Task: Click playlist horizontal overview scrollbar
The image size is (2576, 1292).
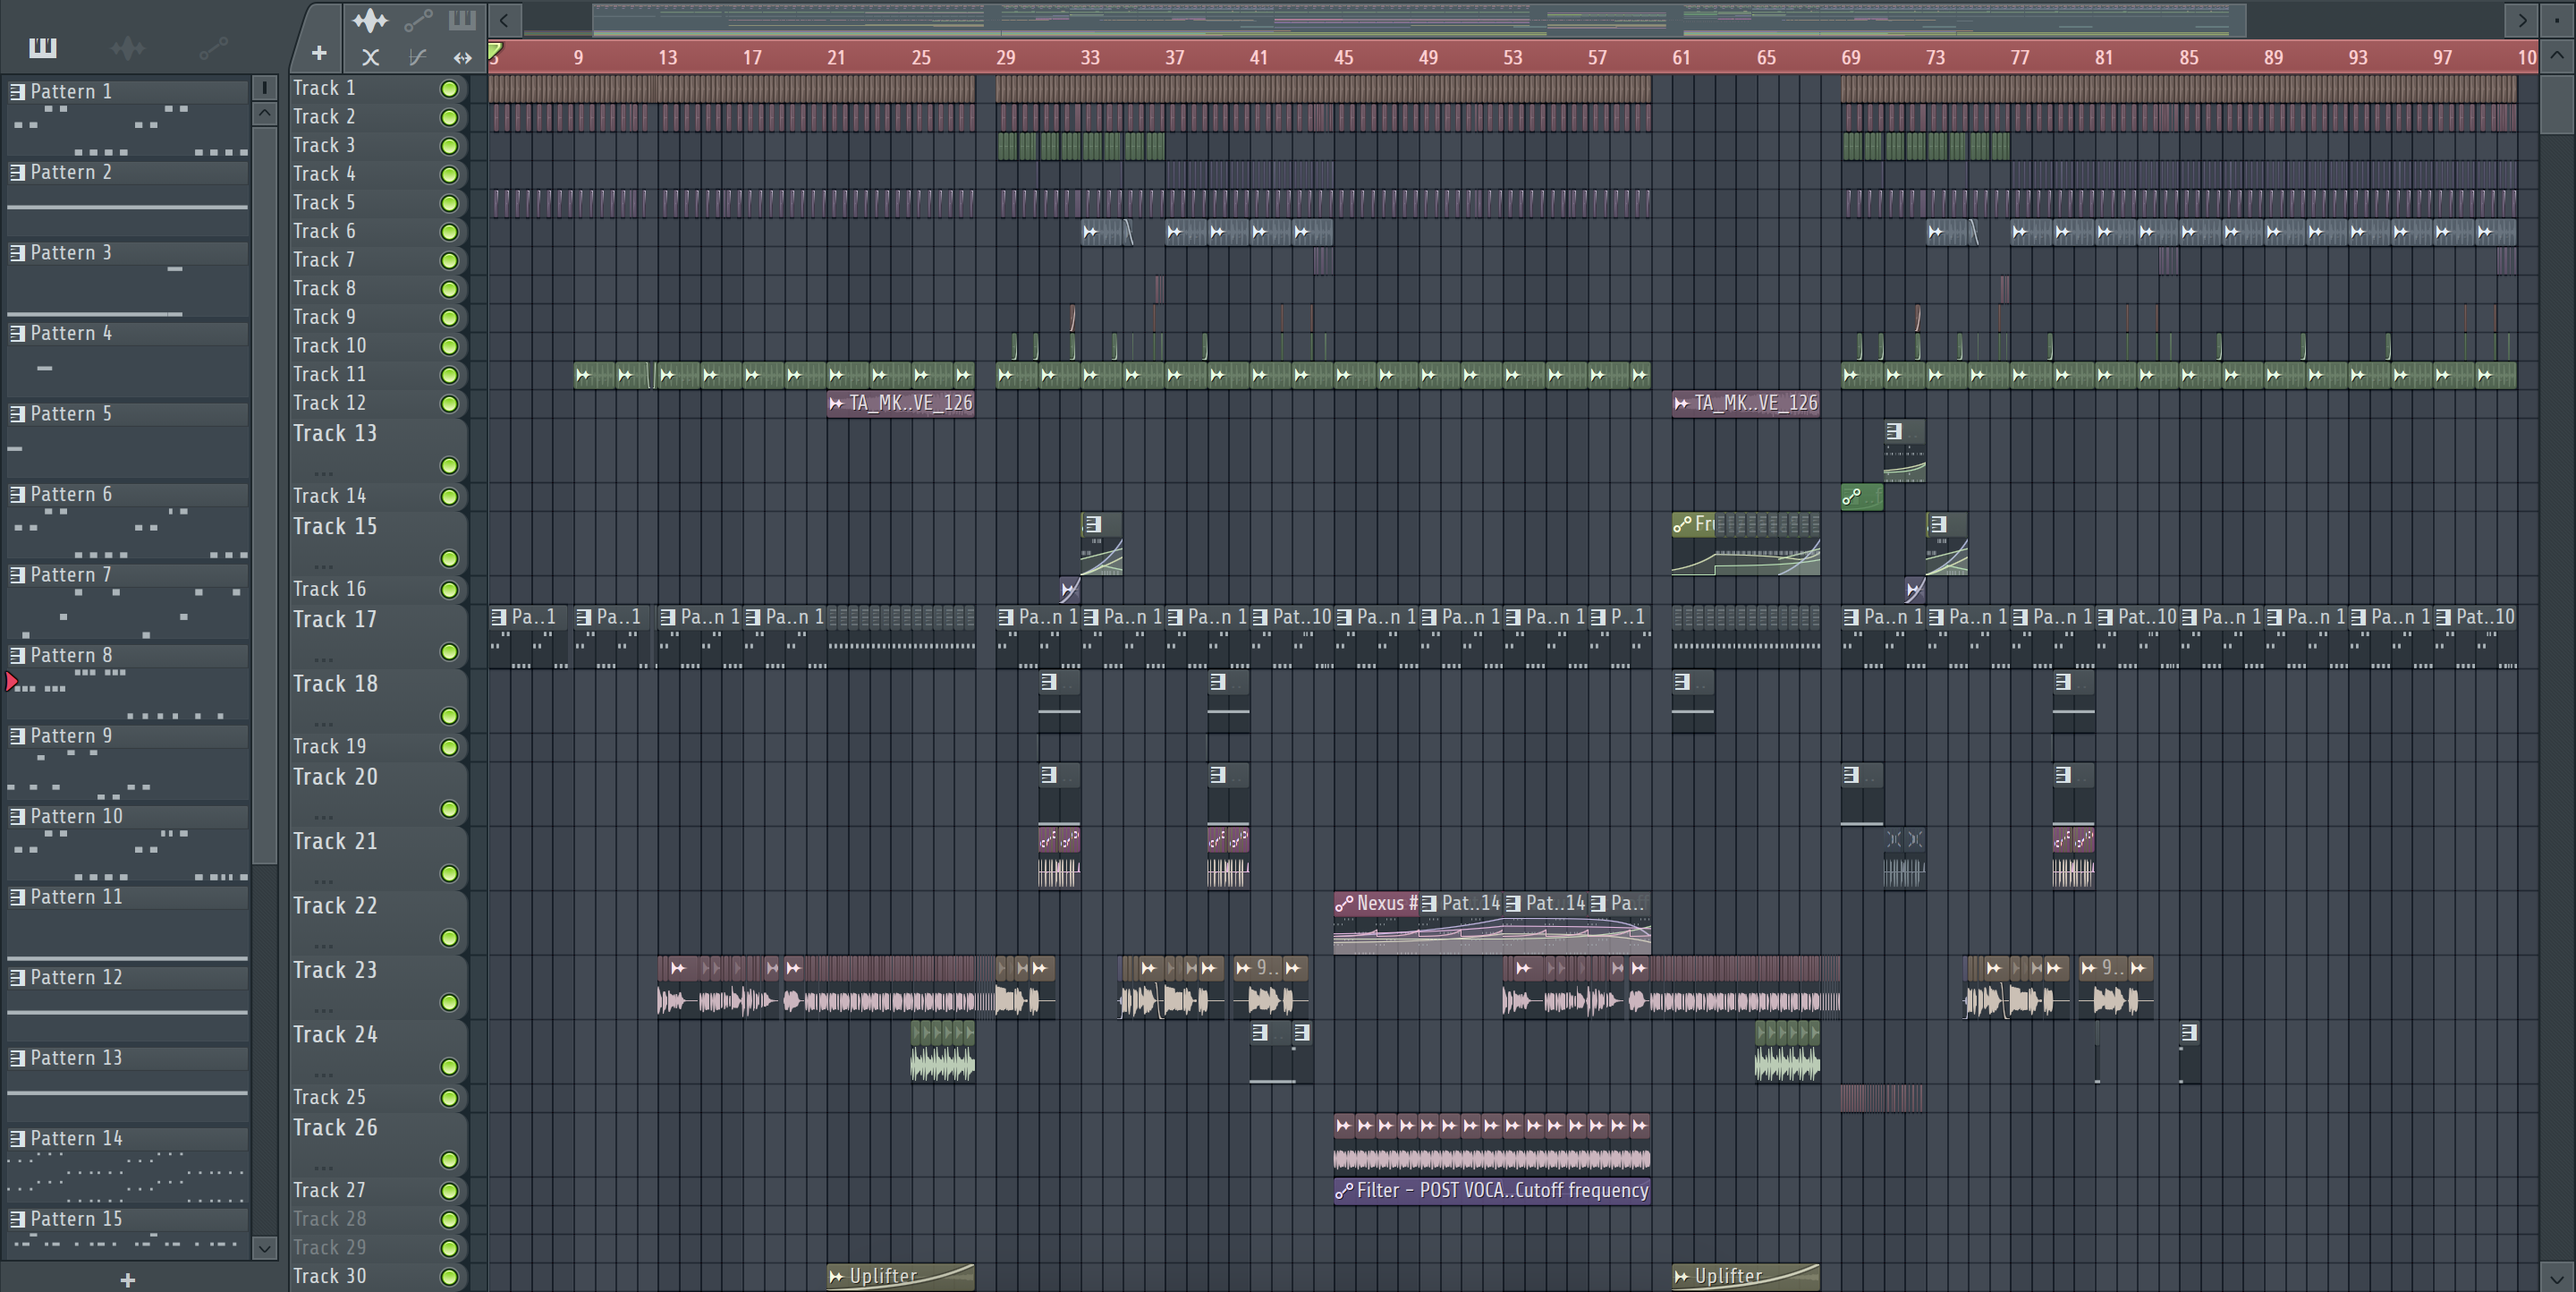Action: 1419,19
